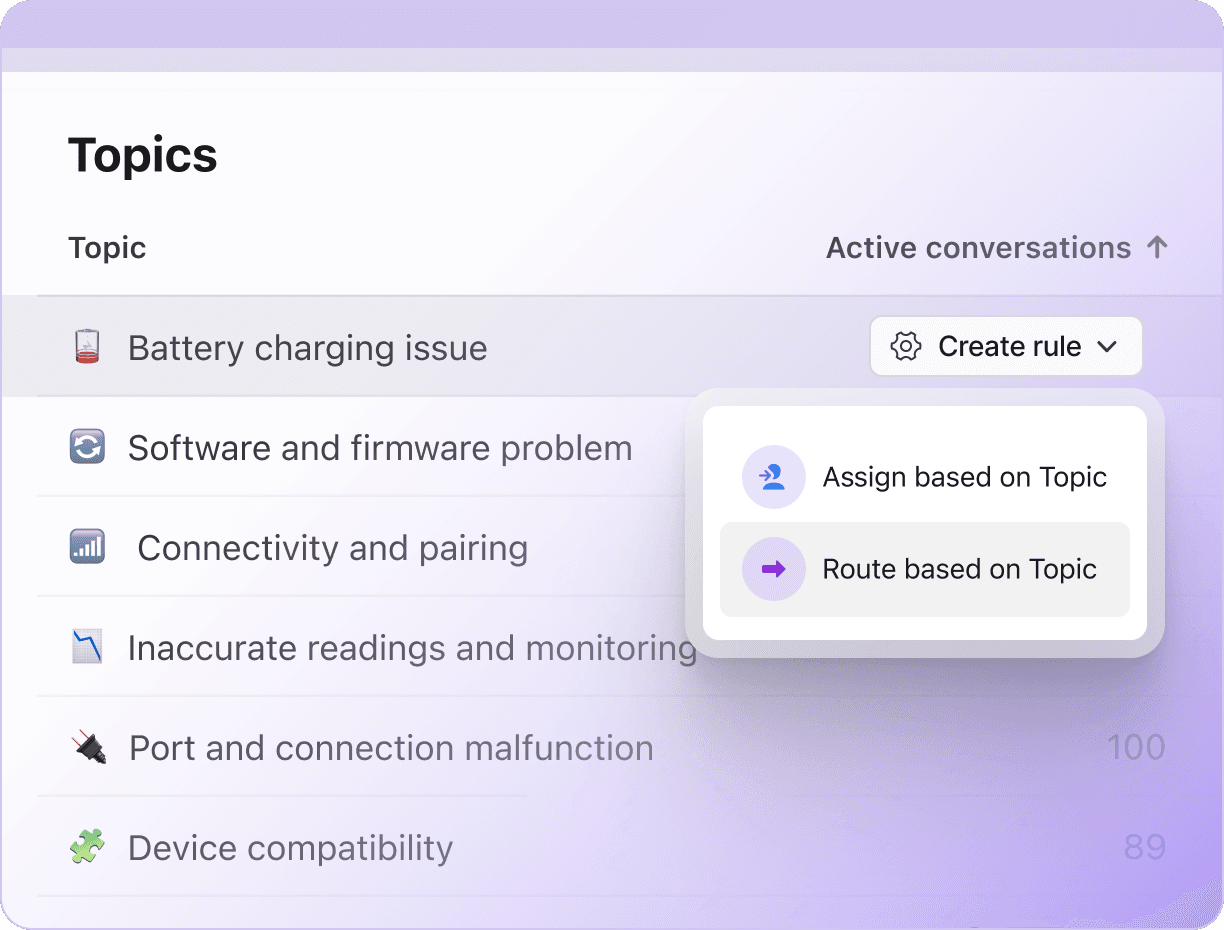Sort by the Active conversations arrow
Viewport: 1224px width, 930px height.
click(1157, 247)
